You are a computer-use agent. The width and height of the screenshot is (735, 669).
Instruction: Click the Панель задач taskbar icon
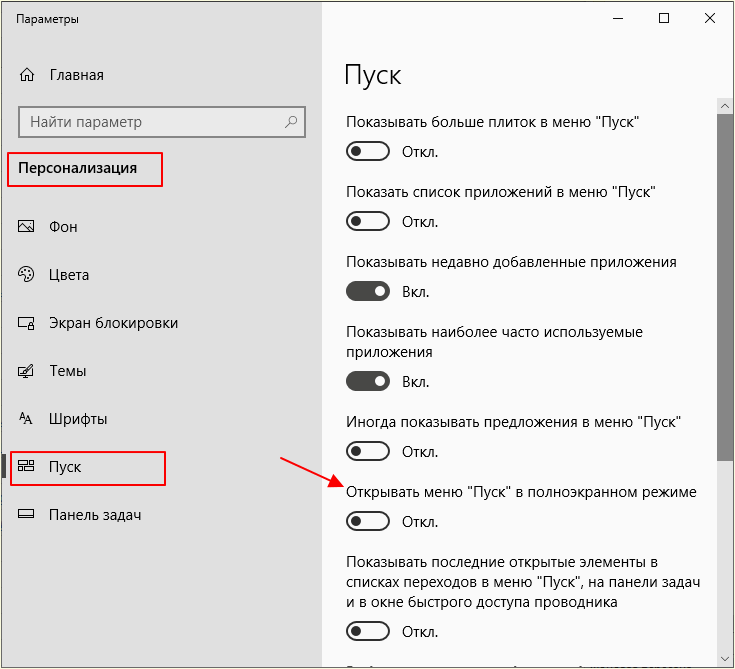(26, 514)
